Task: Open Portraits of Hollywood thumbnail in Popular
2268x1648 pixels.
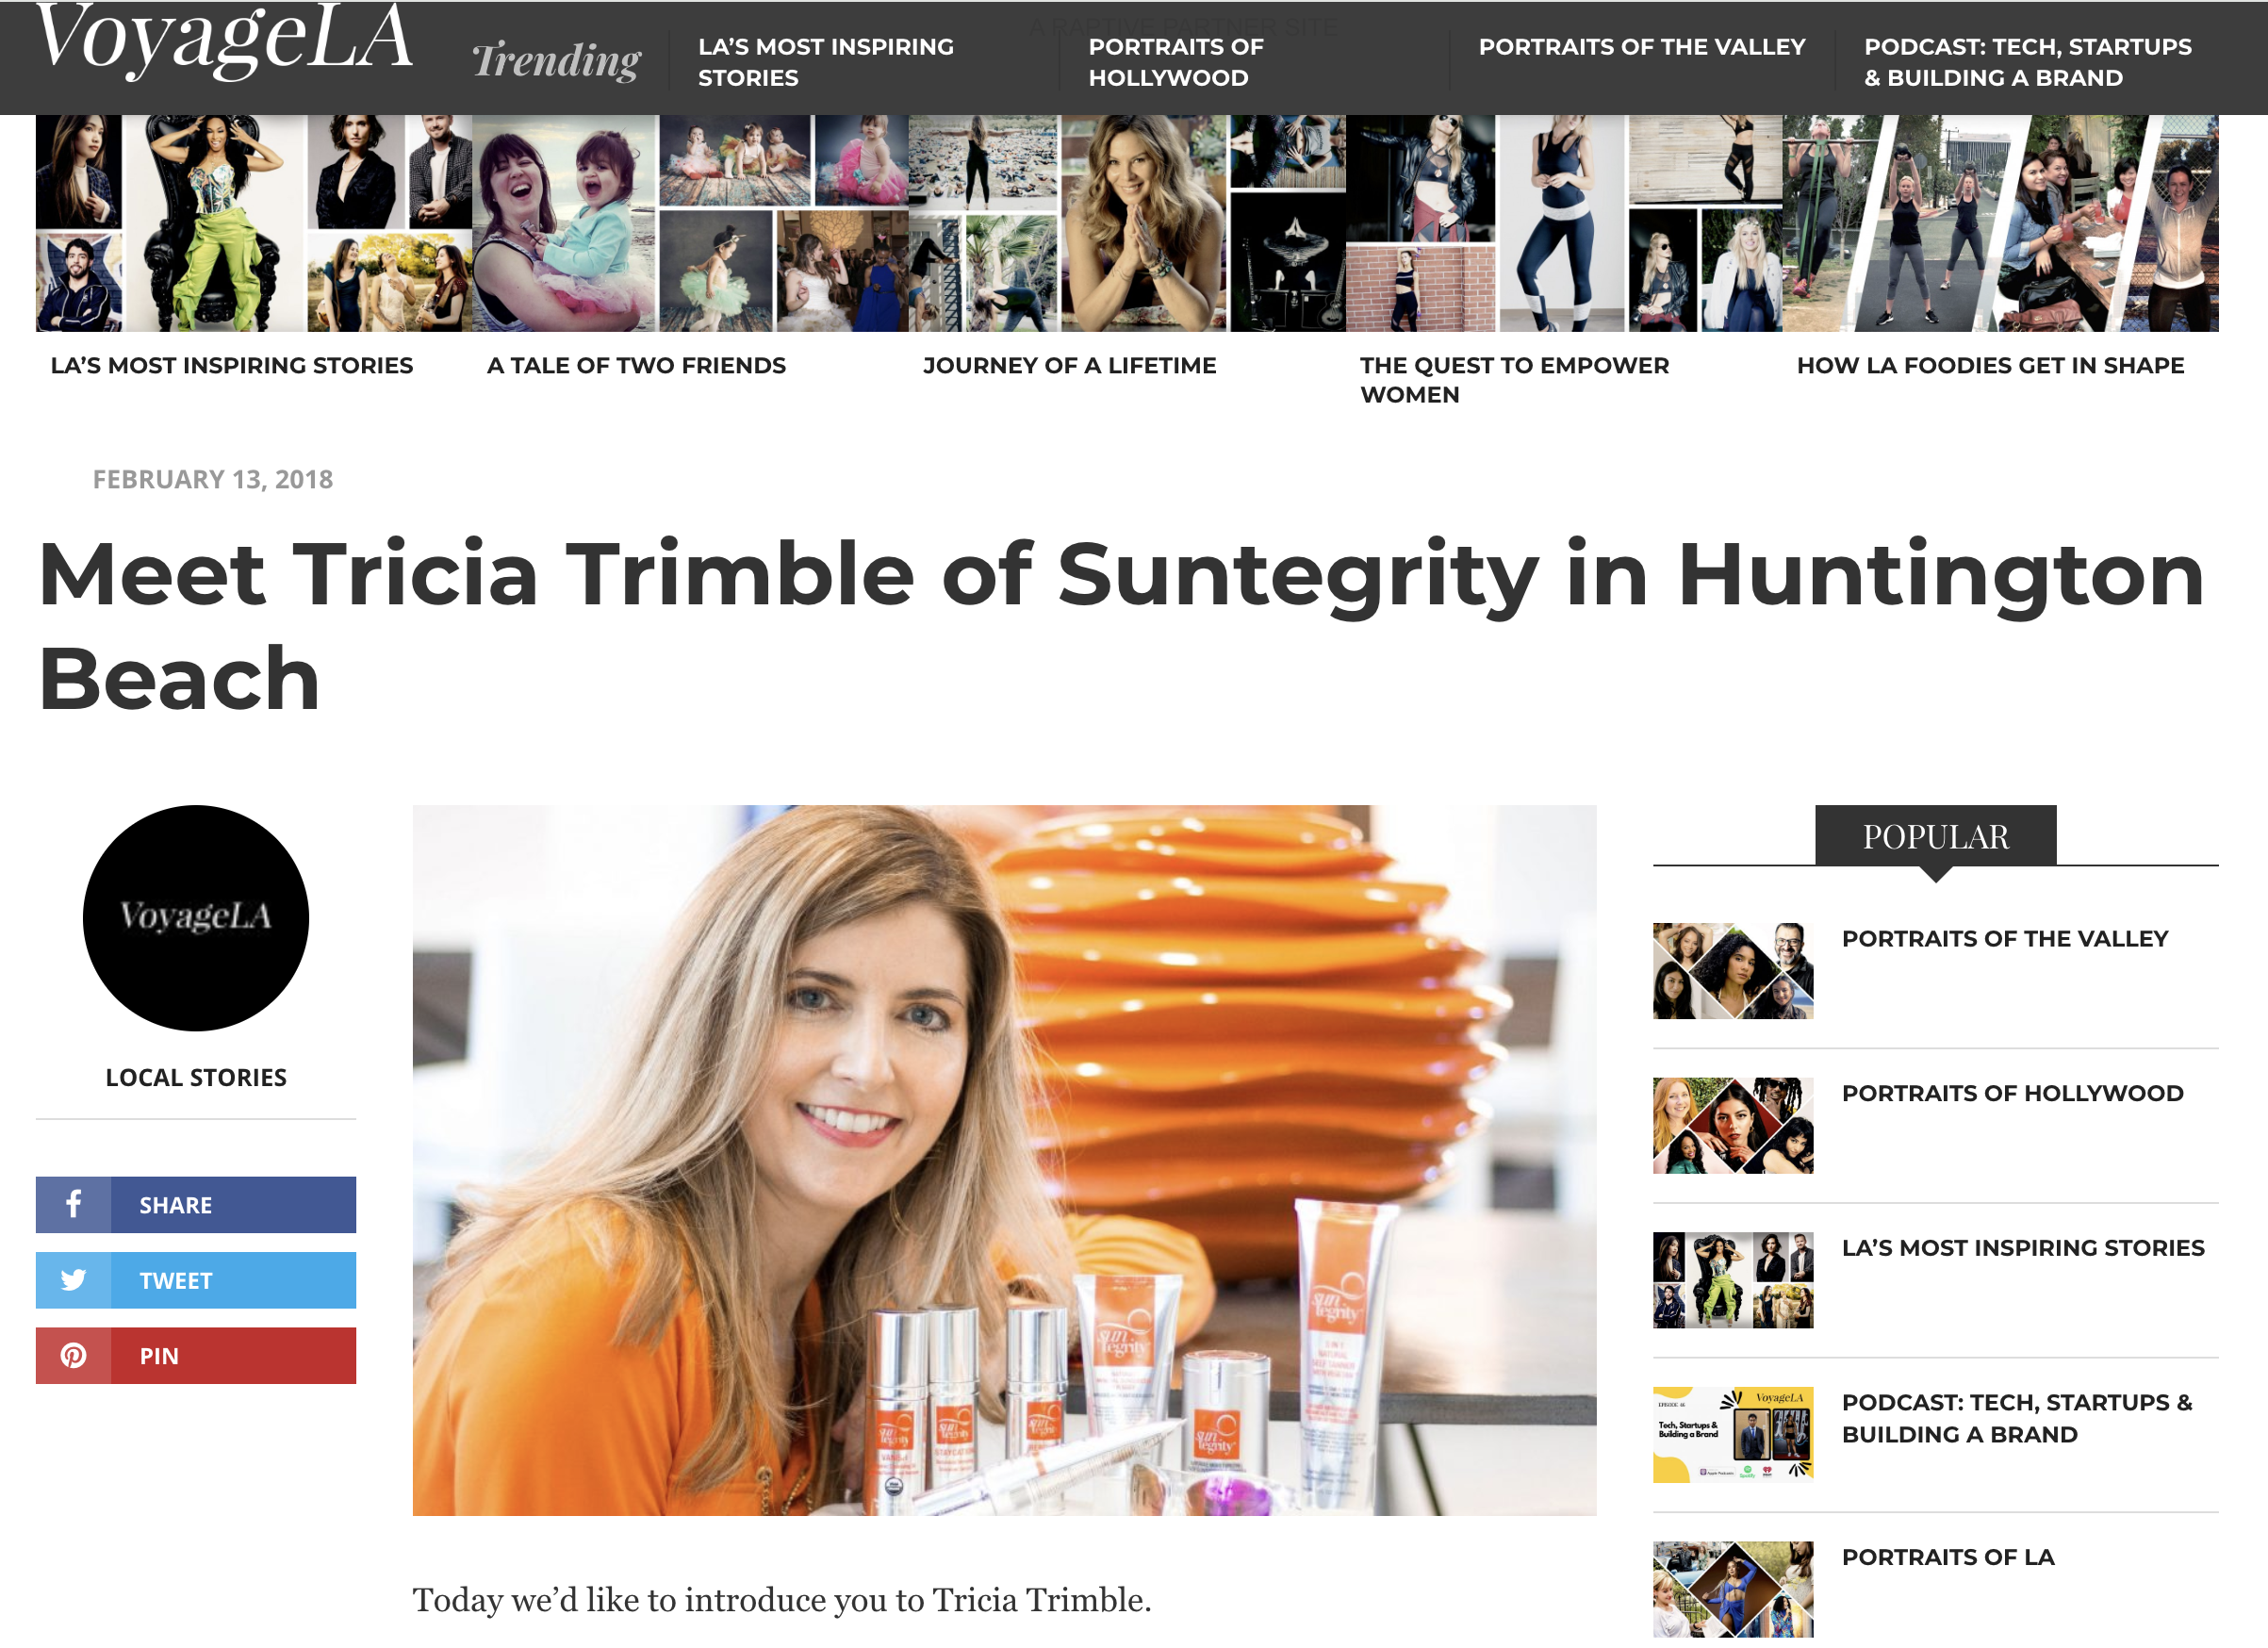Action: tap(1732, 1125)
